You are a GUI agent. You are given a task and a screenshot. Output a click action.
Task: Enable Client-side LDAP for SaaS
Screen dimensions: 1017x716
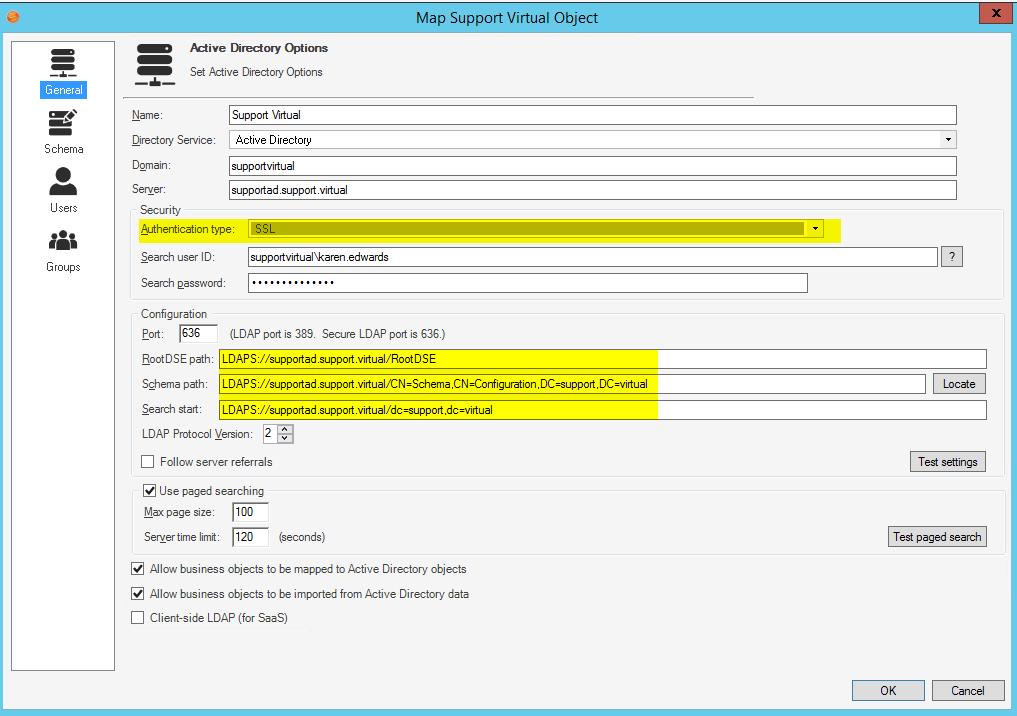point(137,618)
